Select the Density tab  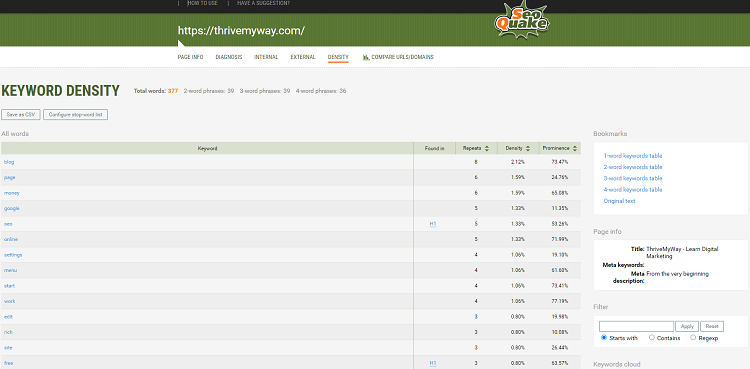[338, 57]
